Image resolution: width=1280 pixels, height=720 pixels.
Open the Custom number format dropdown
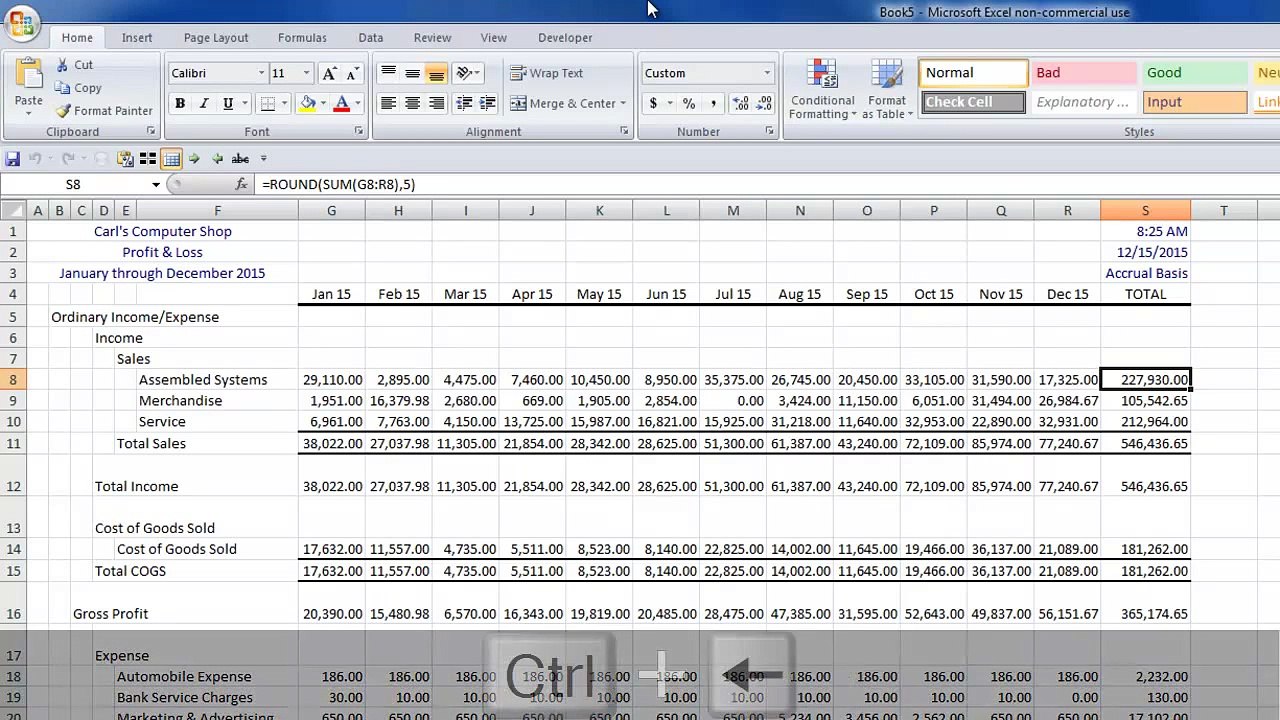[767, 73]
